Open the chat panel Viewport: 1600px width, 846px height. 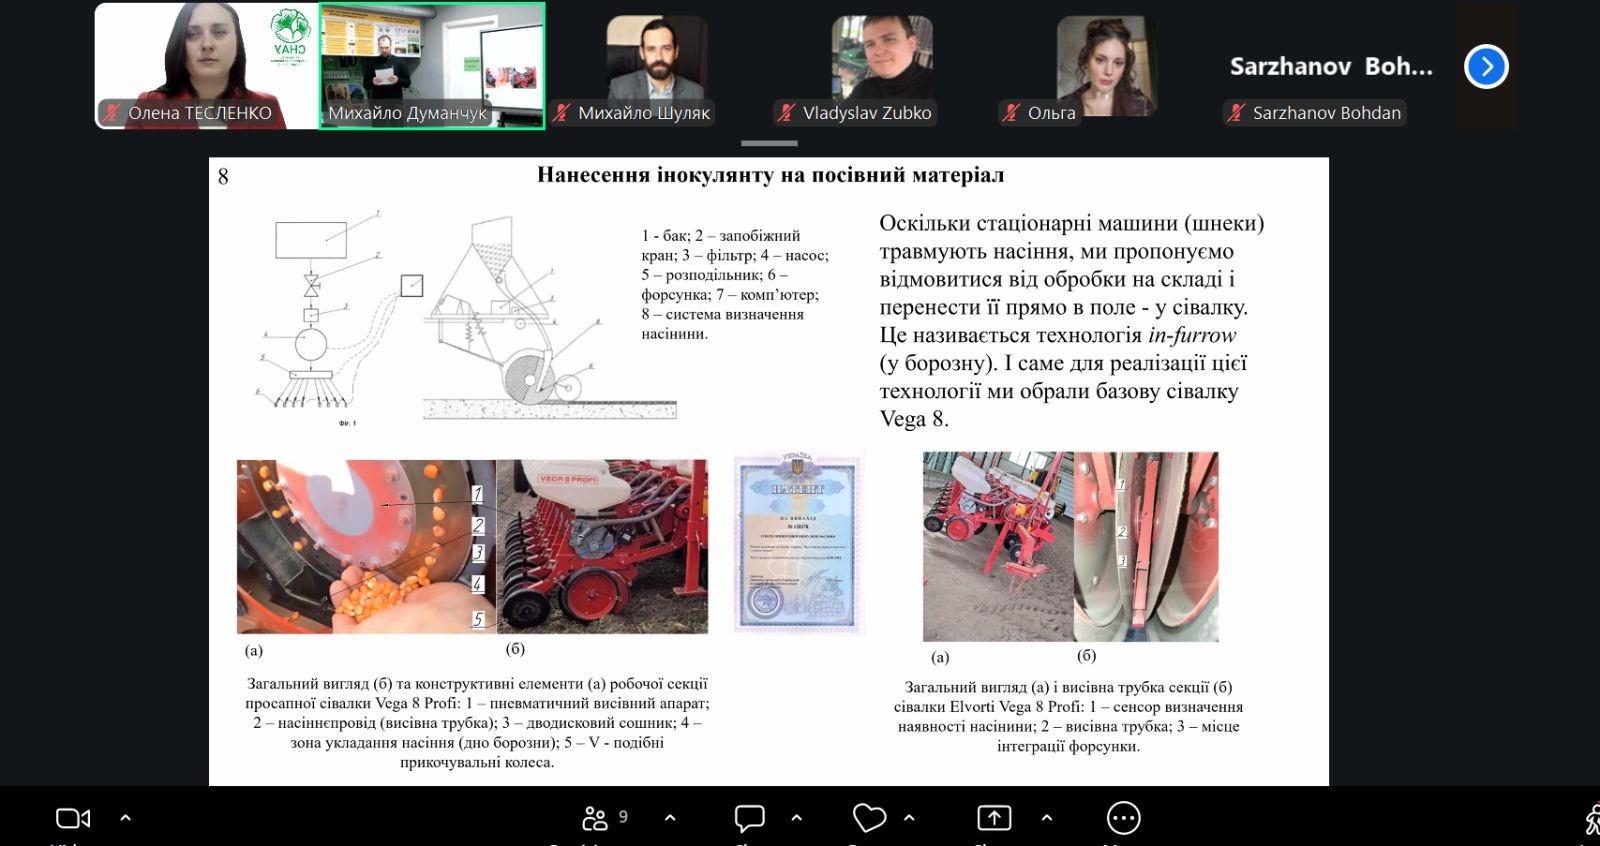pos(749,818)
